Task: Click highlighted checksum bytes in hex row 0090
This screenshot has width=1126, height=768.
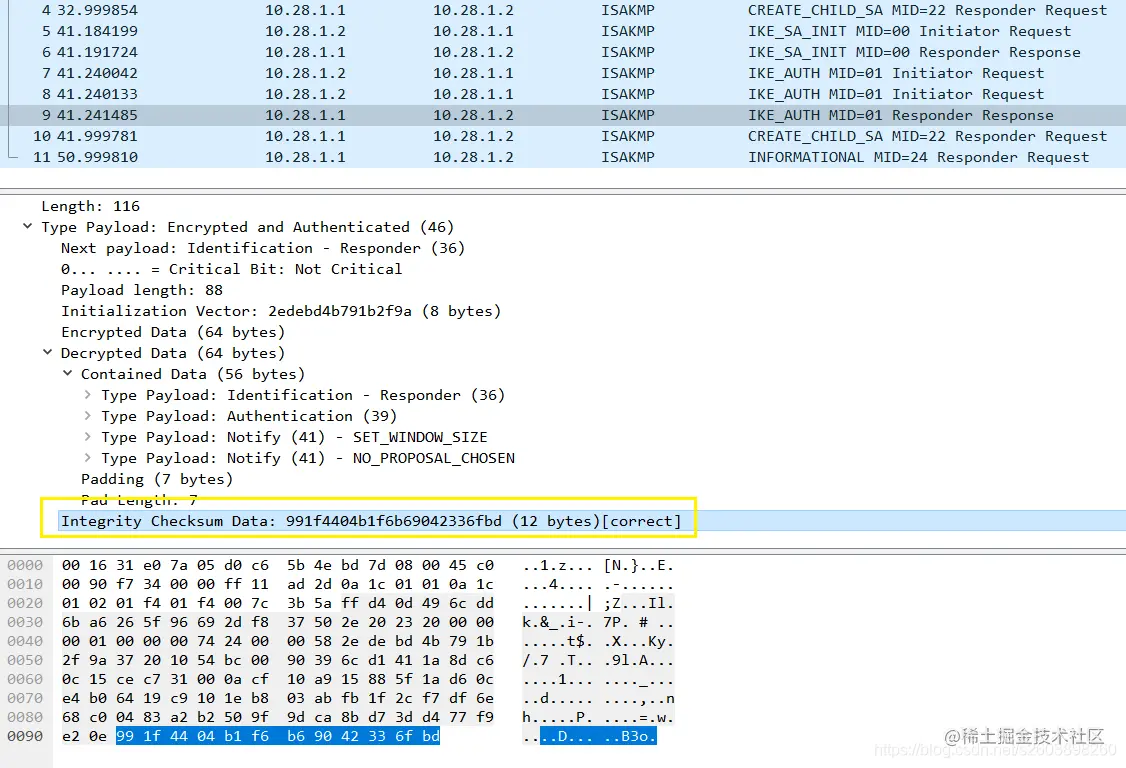Action: pyautogui.click(x=277, y=736)
